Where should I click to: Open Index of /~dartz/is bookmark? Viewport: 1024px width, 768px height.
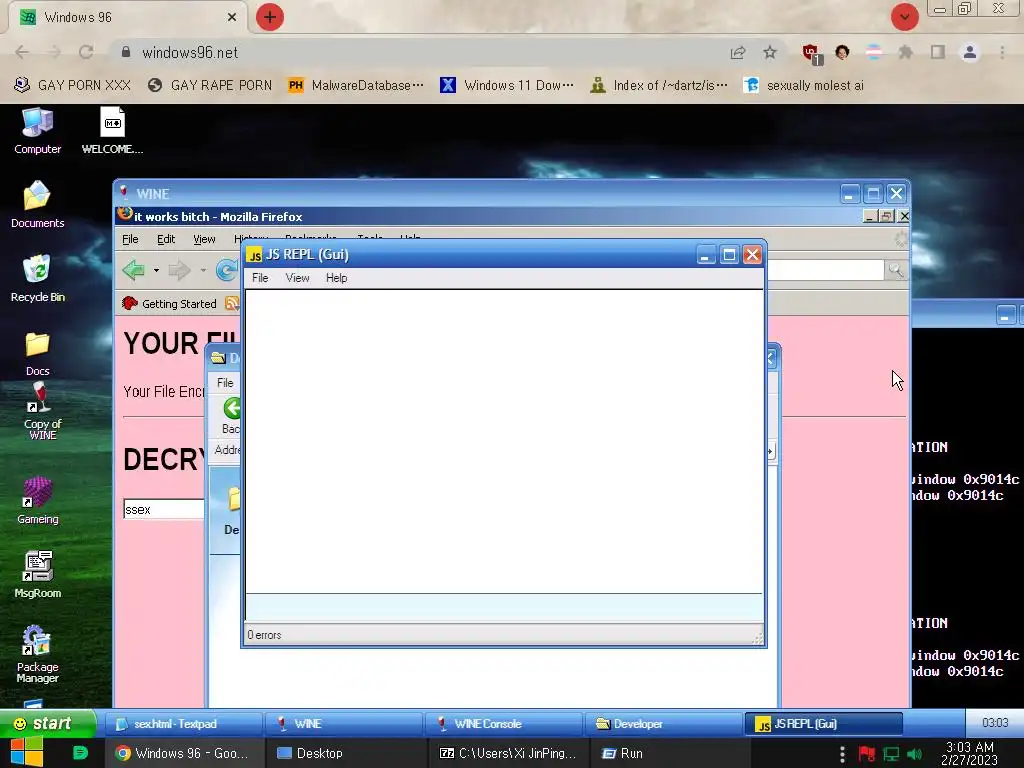pos(659,85)
